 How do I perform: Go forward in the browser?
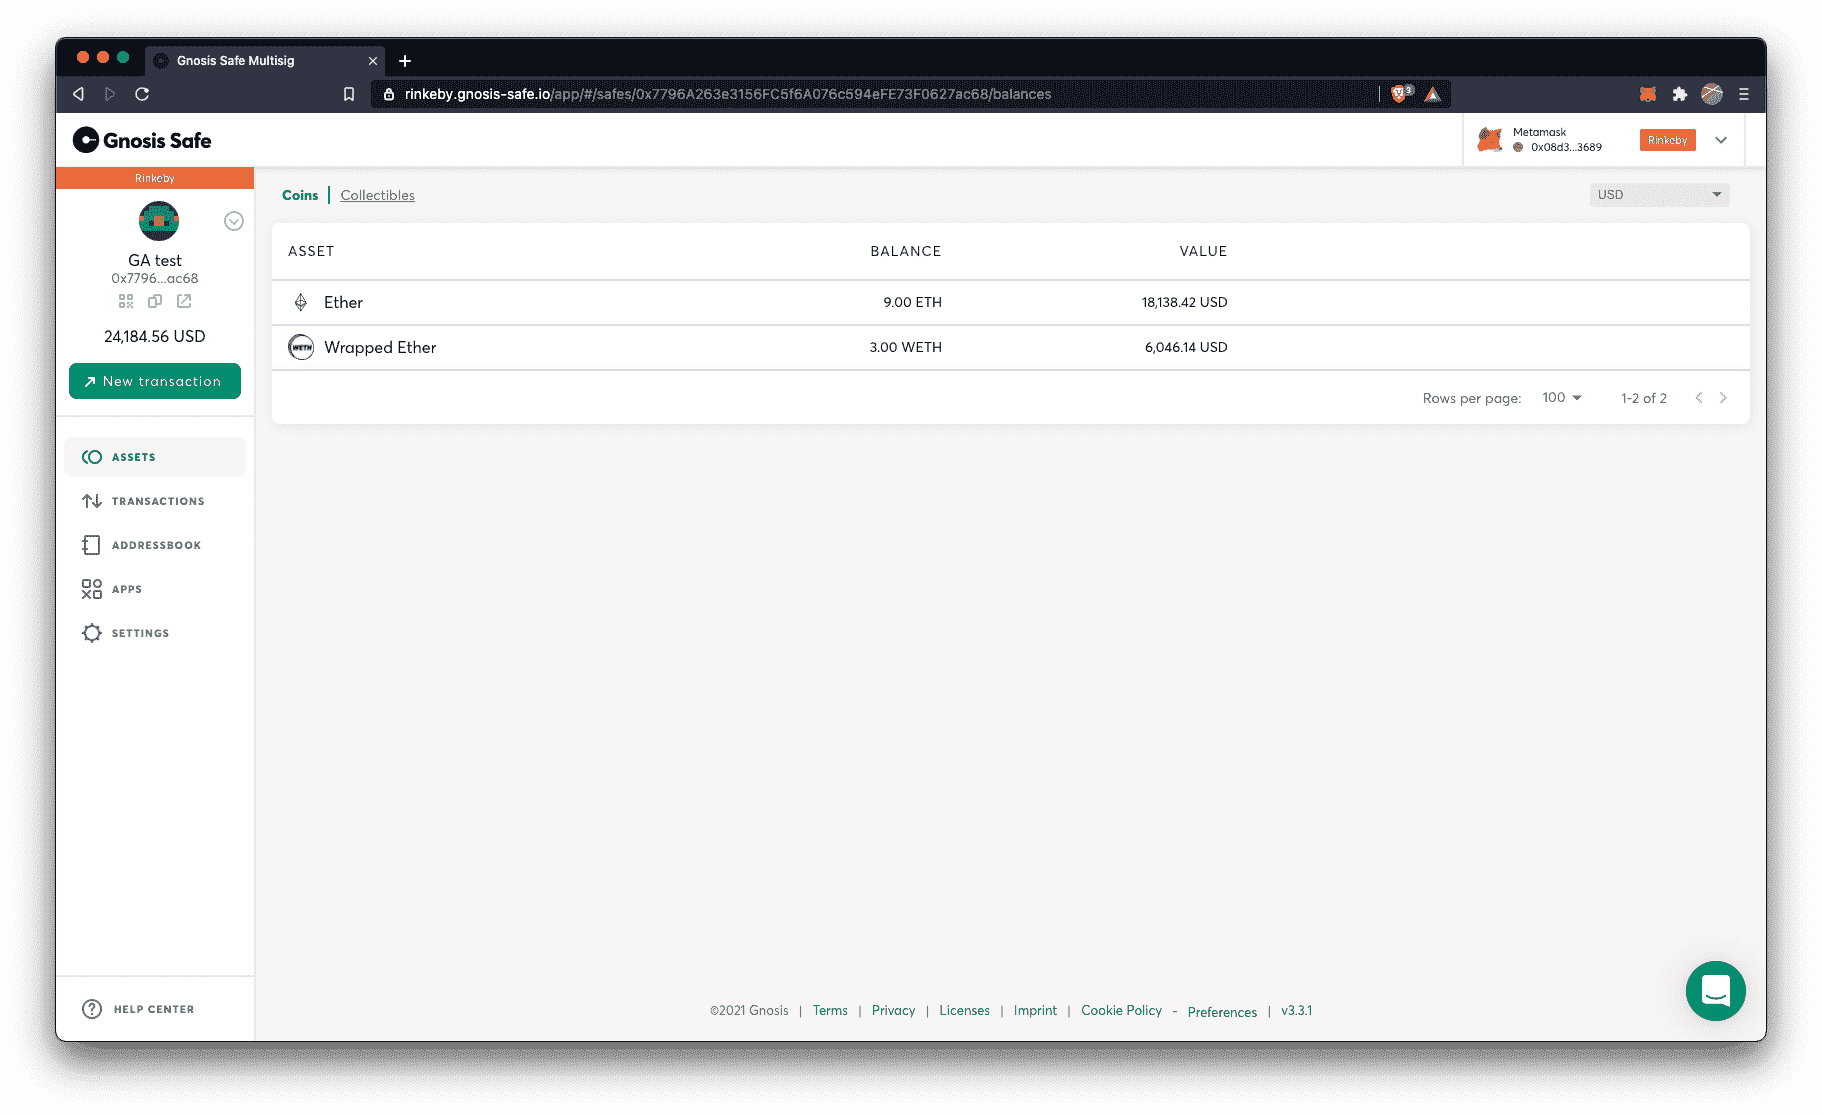click(x=110, y=94)
